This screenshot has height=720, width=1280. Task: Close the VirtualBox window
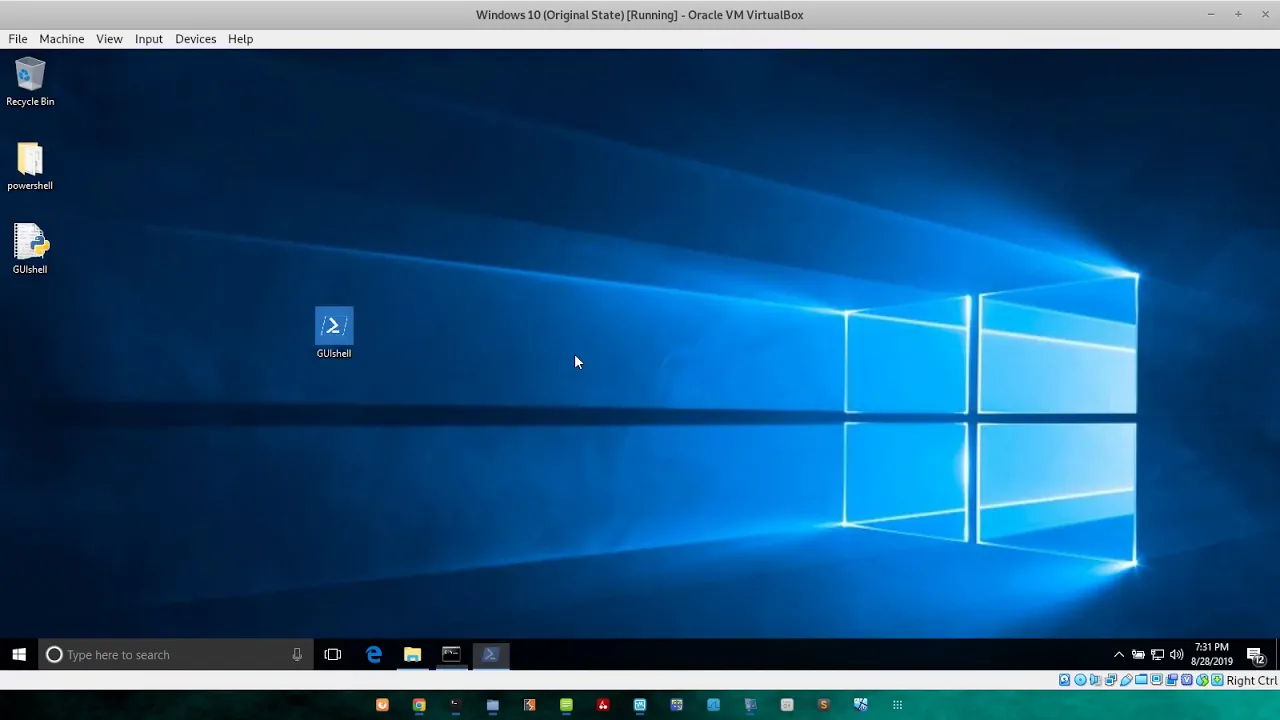(x=1264, y=14)
